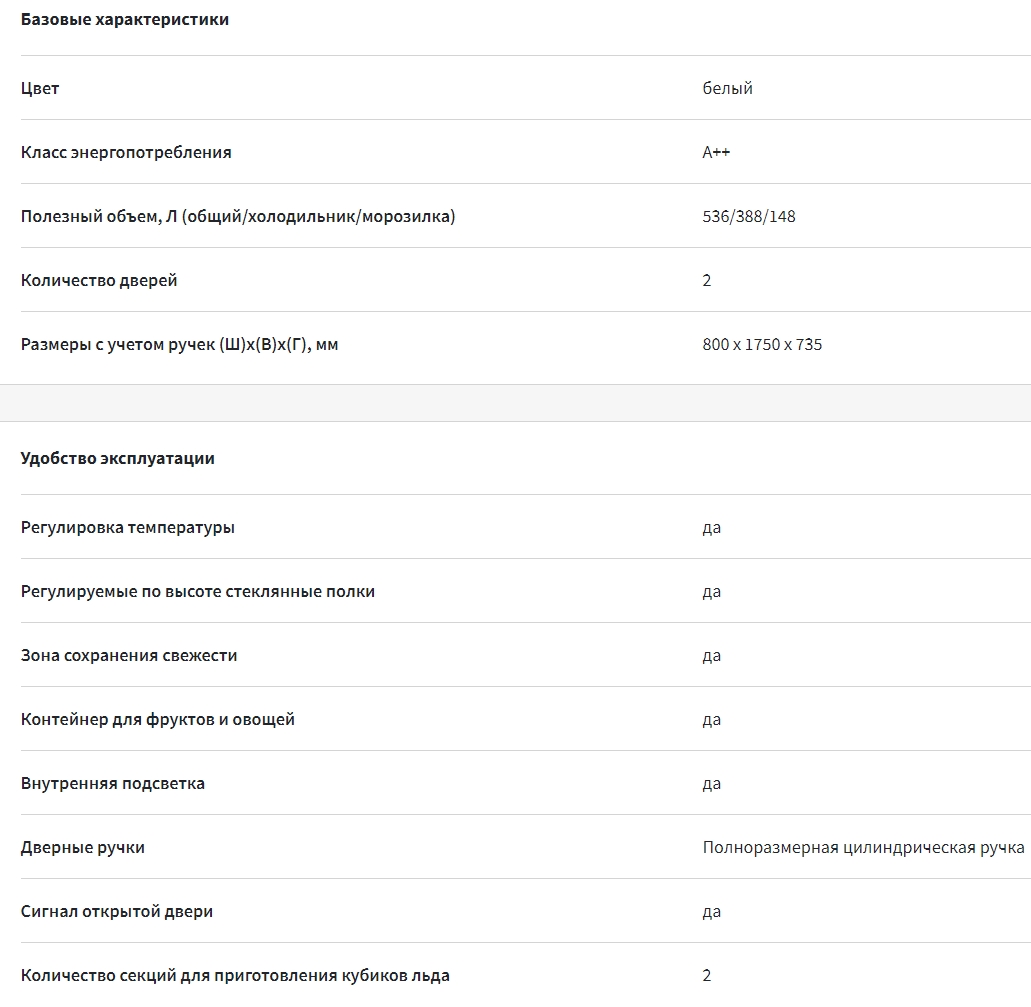Select the "белый" color value
Viewport: 1031px width, 1007px height.
coord(727,88)
